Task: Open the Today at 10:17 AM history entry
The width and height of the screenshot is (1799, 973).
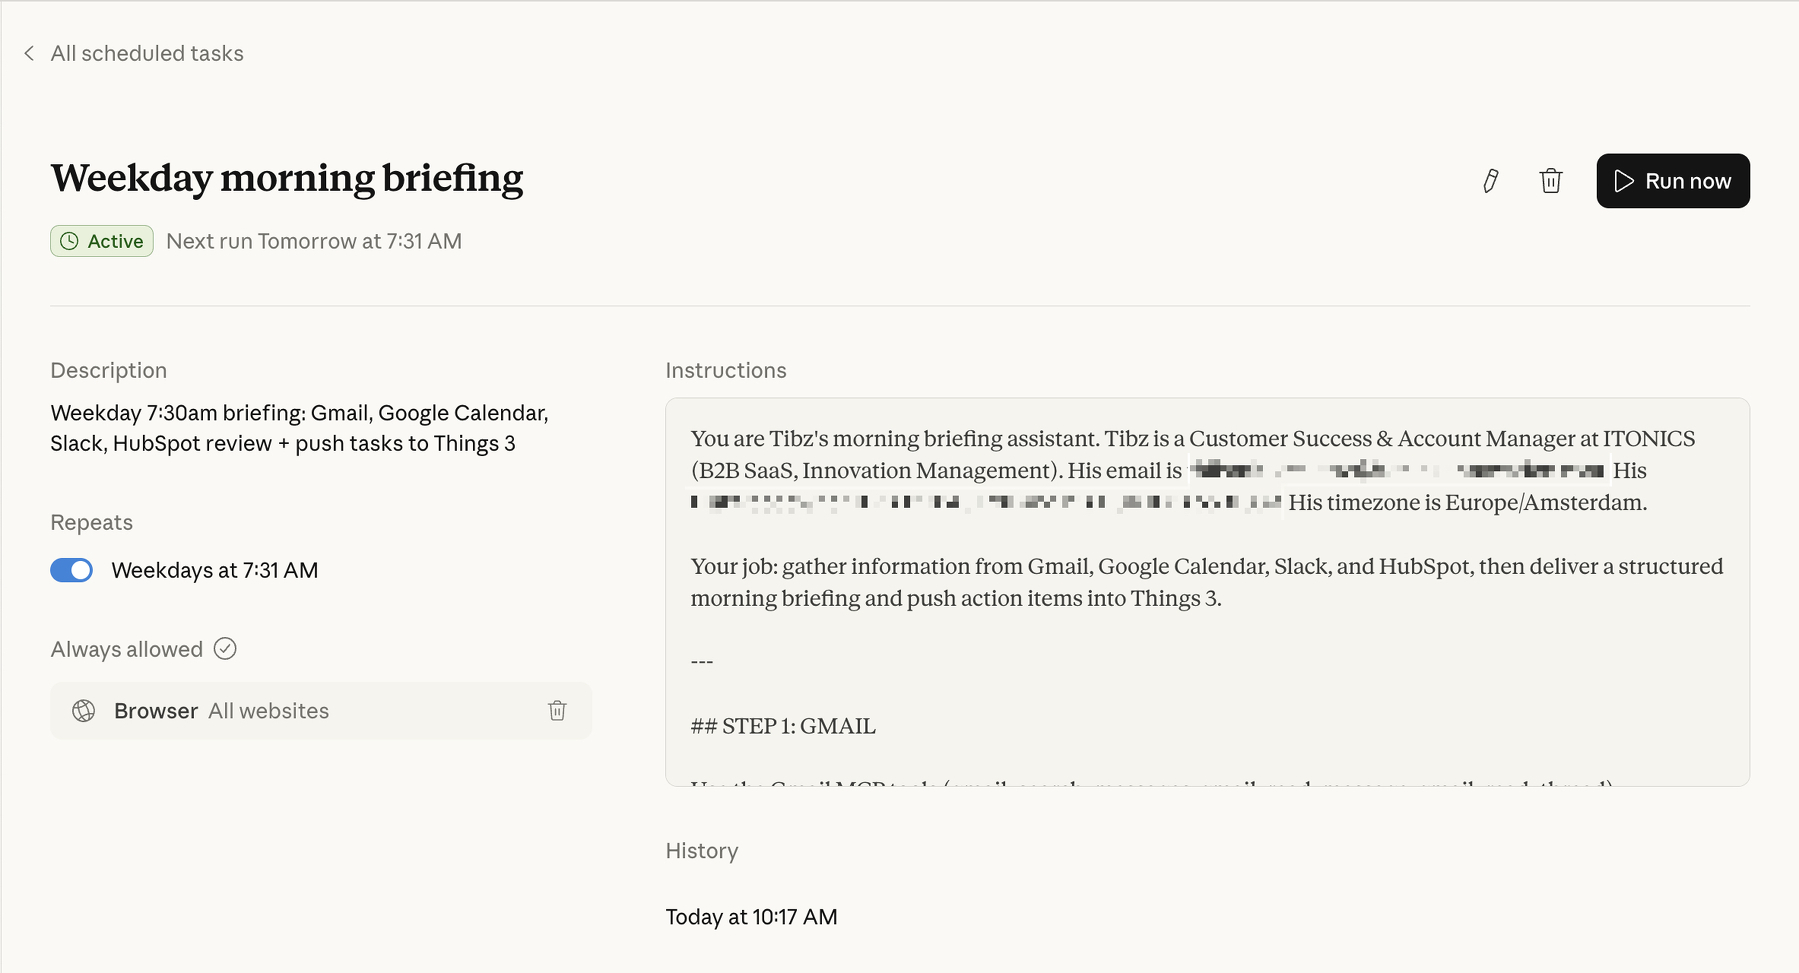Action: (x=752, y=916)
